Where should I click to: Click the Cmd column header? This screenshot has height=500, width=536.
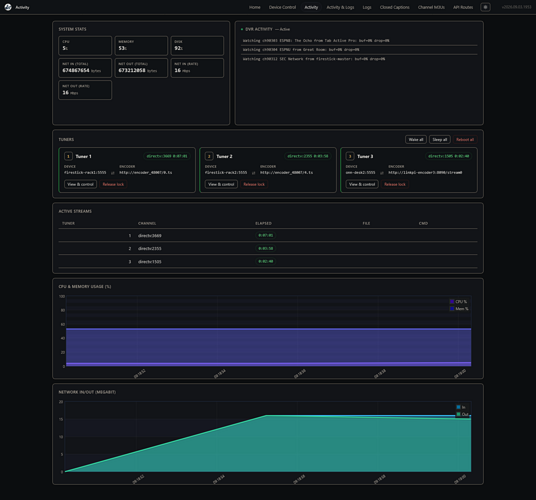[423, 224]
